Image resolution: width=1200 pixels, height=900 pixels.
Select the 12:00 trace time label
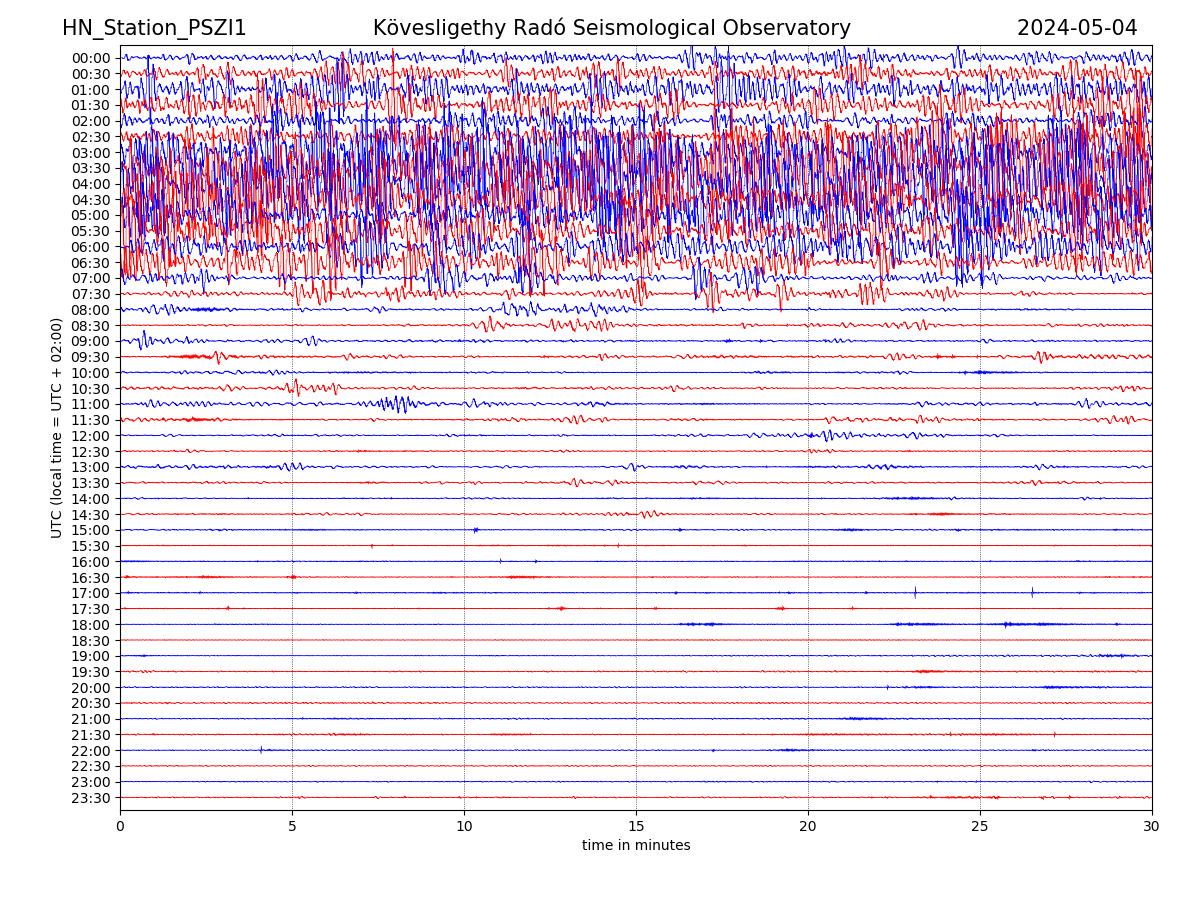[x=91, y=436]
